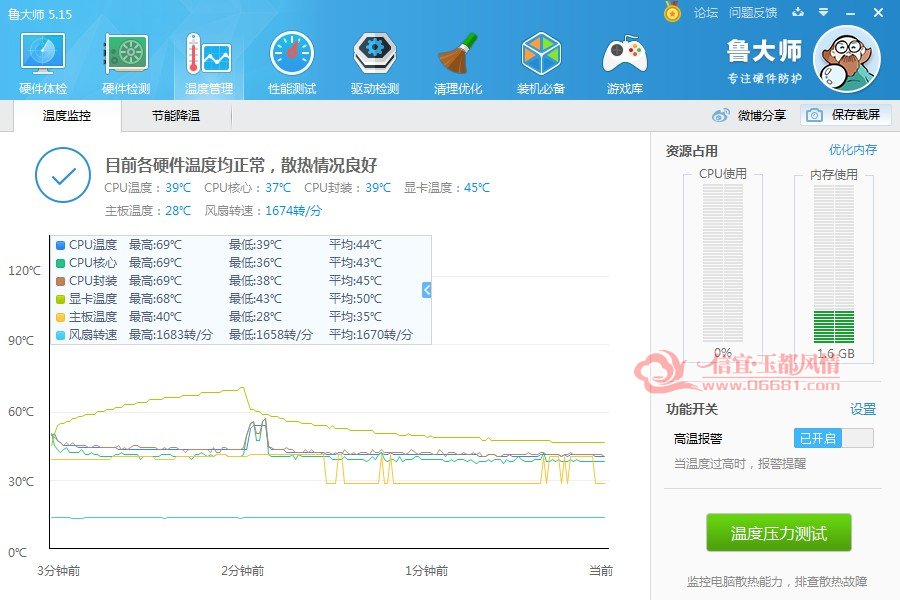Viewport: 900px width, 600px height.
Task: Click 优化内存 link
Action: [853, 150]
